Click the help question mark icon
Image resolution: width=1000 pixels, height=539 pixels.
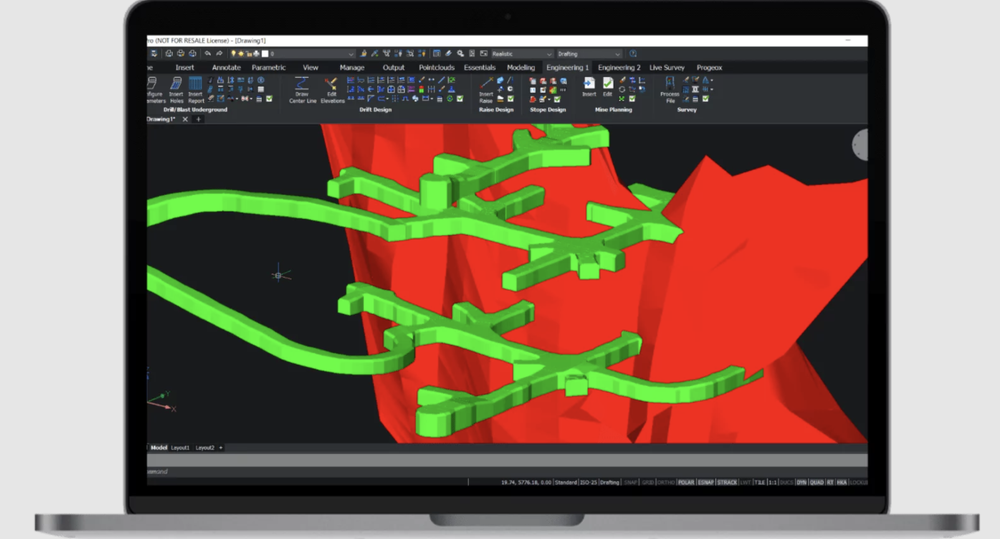(x=633, y=54)
